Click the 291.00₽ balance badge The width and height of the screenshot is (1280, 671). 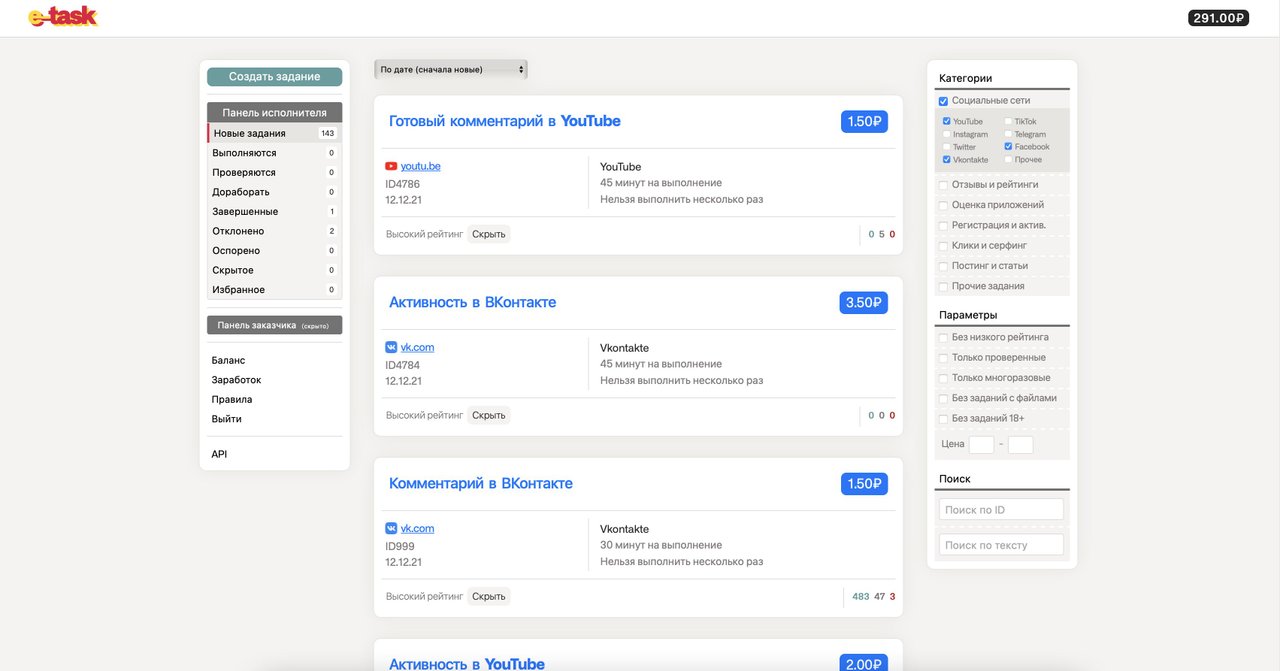point(1218,18)
